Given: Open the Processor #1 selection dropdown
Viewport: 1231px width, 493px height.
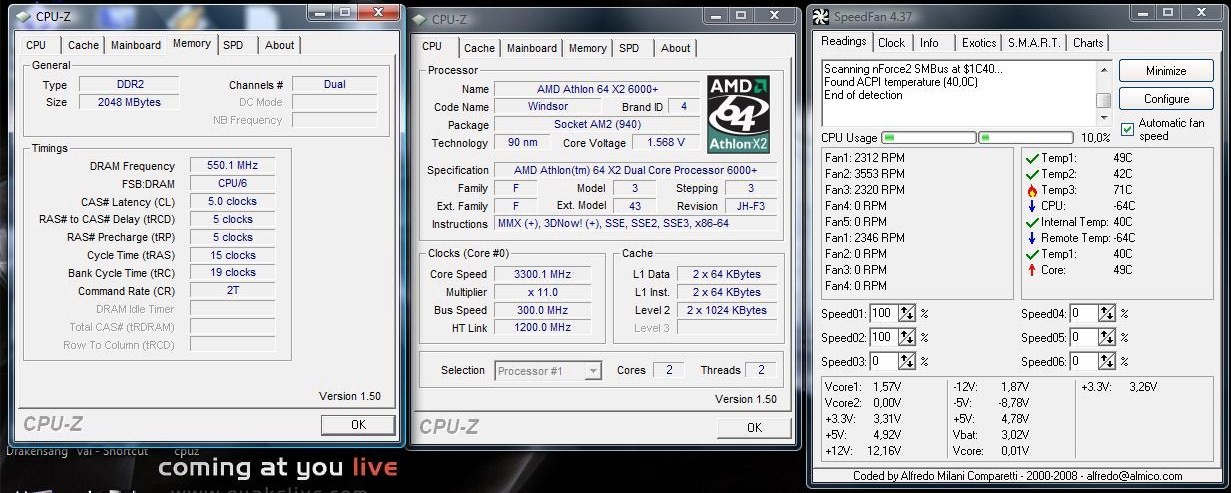Looking at the screenshot, I should pyautogui.click(x=548, y=371).
